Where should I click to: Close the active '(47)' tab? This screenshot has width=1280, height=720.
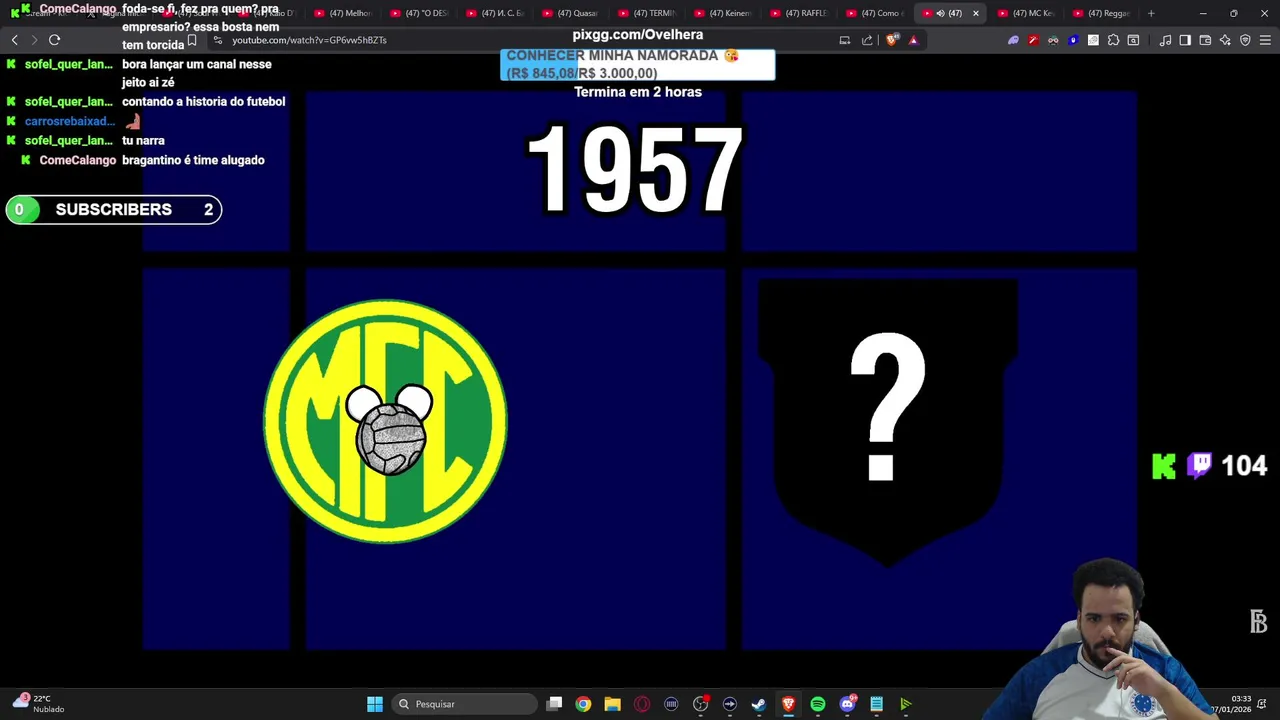(975, 13)
